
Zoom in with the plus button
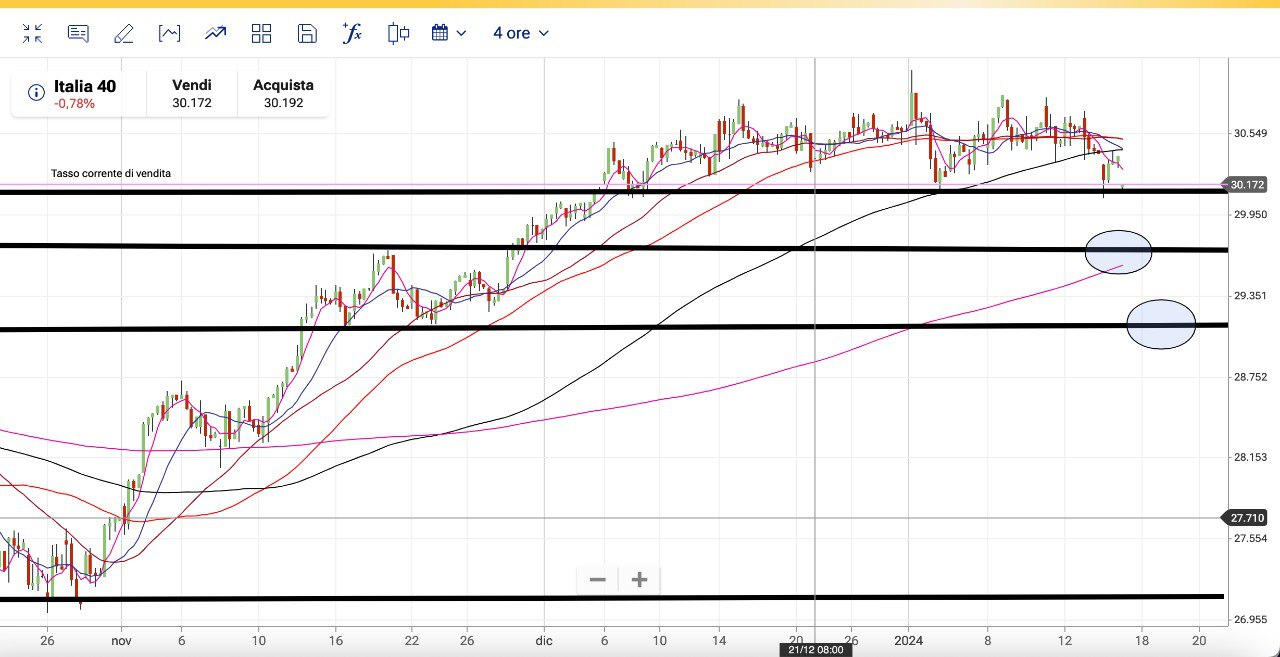point(640,580)
